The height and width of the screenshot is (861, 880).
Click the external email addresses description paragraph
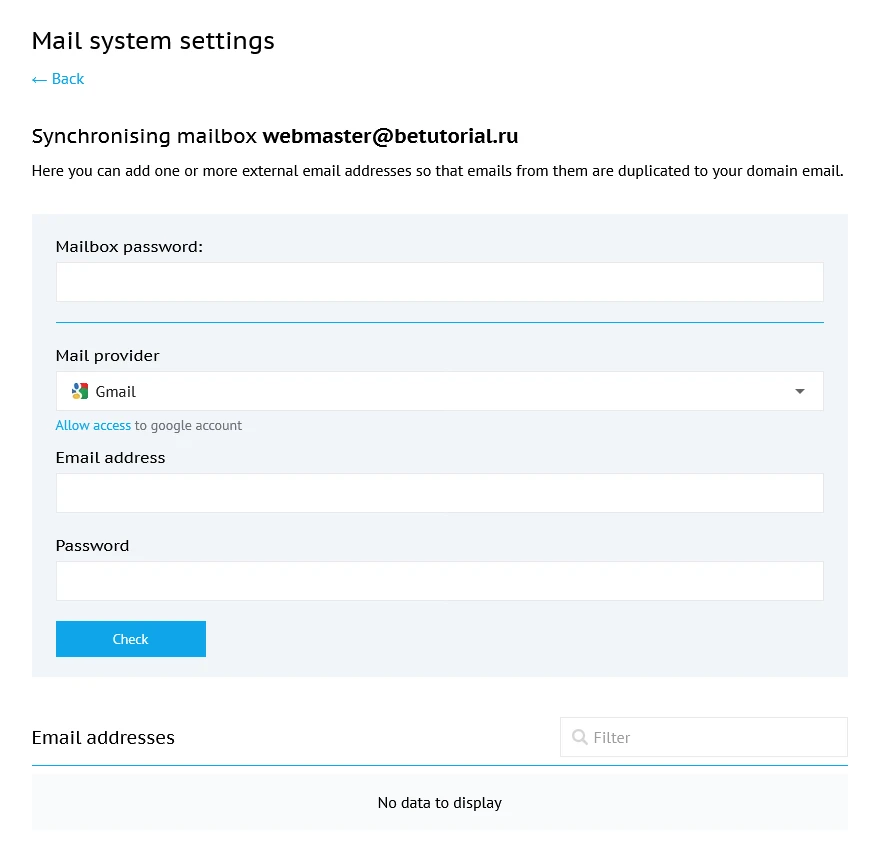click(x=437, y=171)
